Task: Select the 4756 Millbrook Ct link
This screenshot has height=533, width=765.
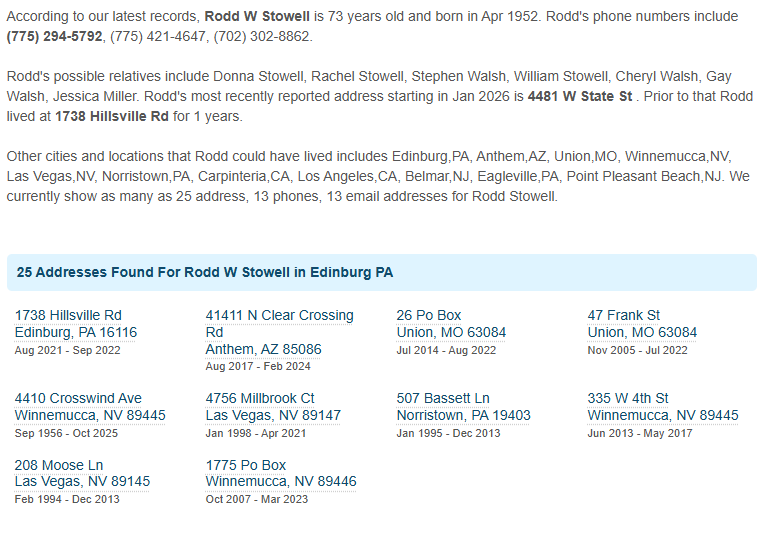Action: tap(260, 399)
